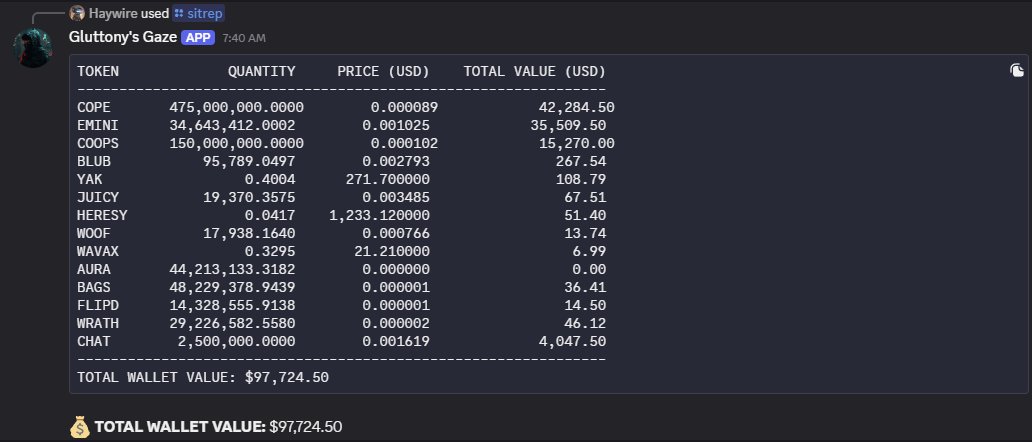Image resolution: width=1032 pixels, height=442 pixels.
Task: Click HERESY total value 51.40
Action: click(x=586, y=215)
